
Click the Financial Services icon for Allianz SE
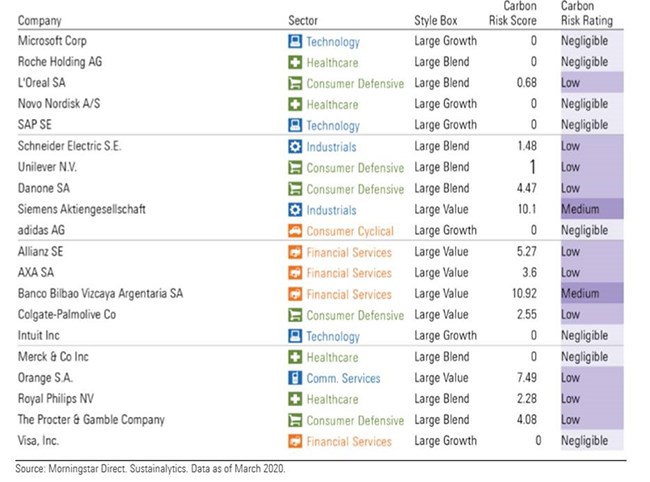[294, 252]
